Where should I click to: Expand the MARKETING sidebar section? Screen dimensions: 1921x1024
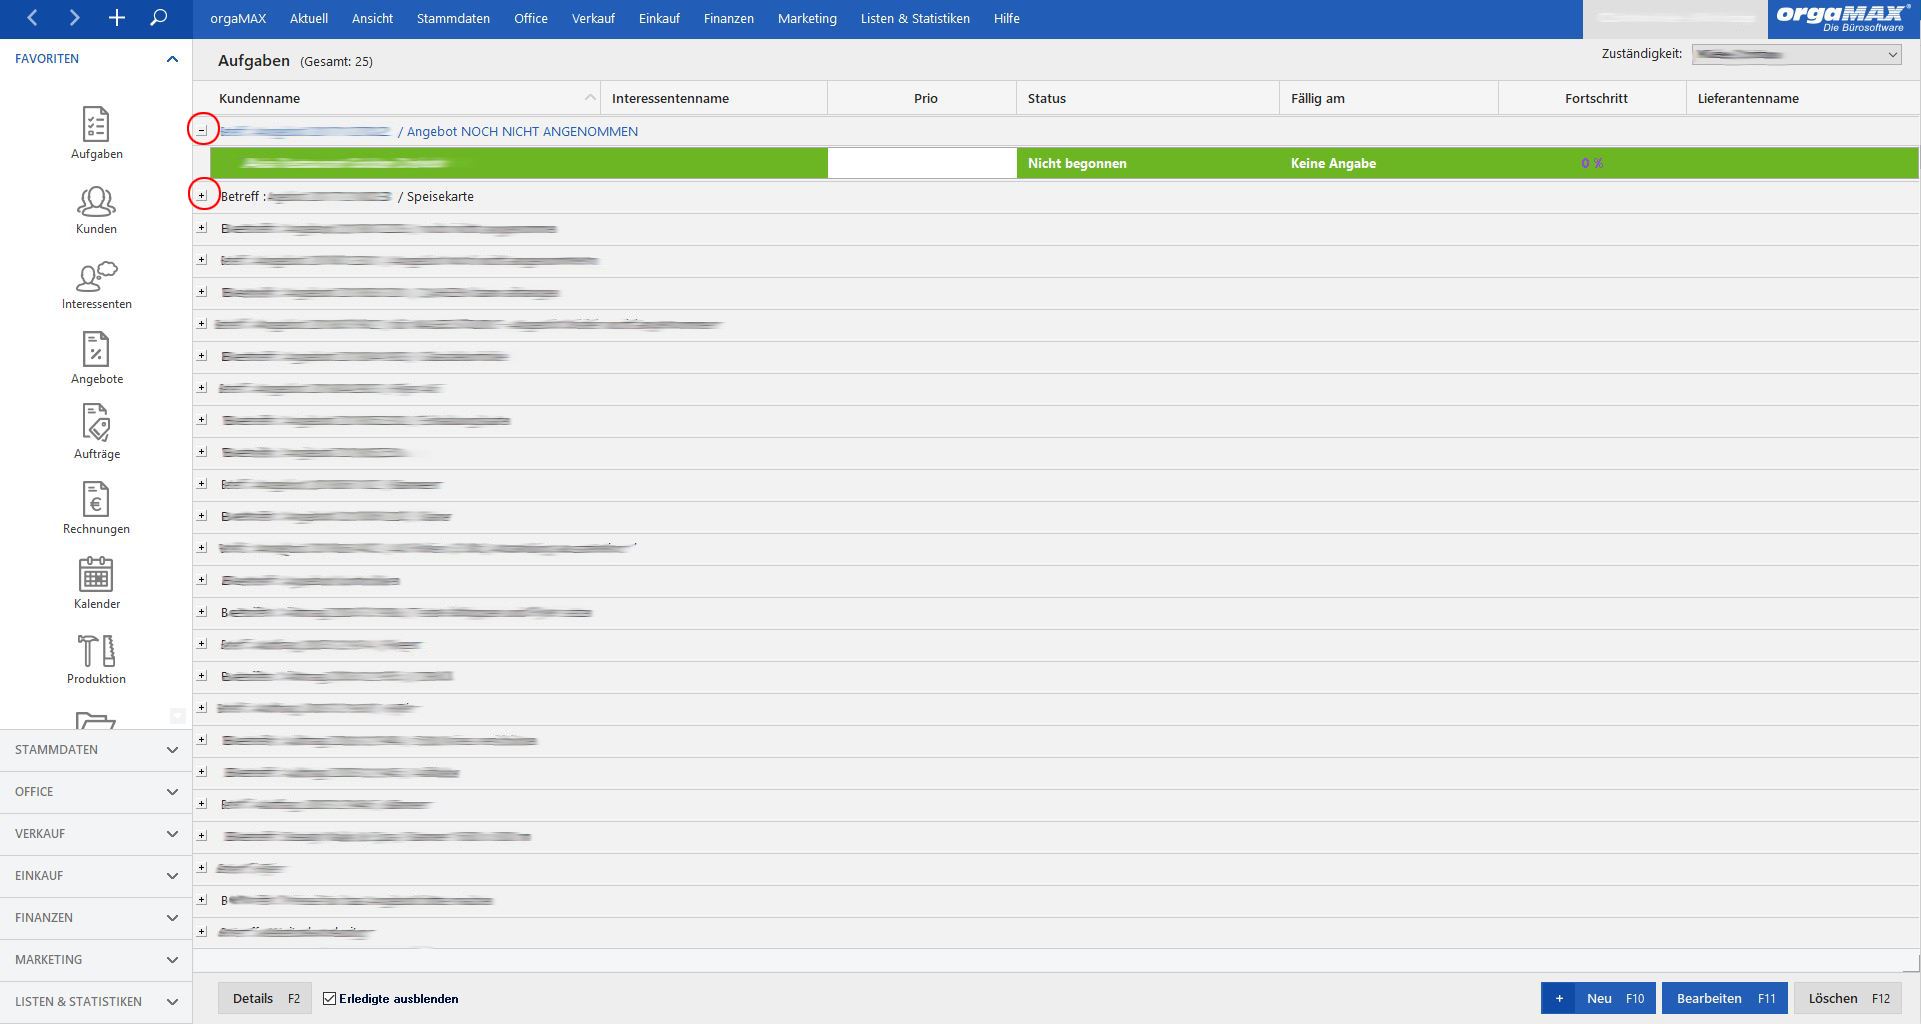96,959
